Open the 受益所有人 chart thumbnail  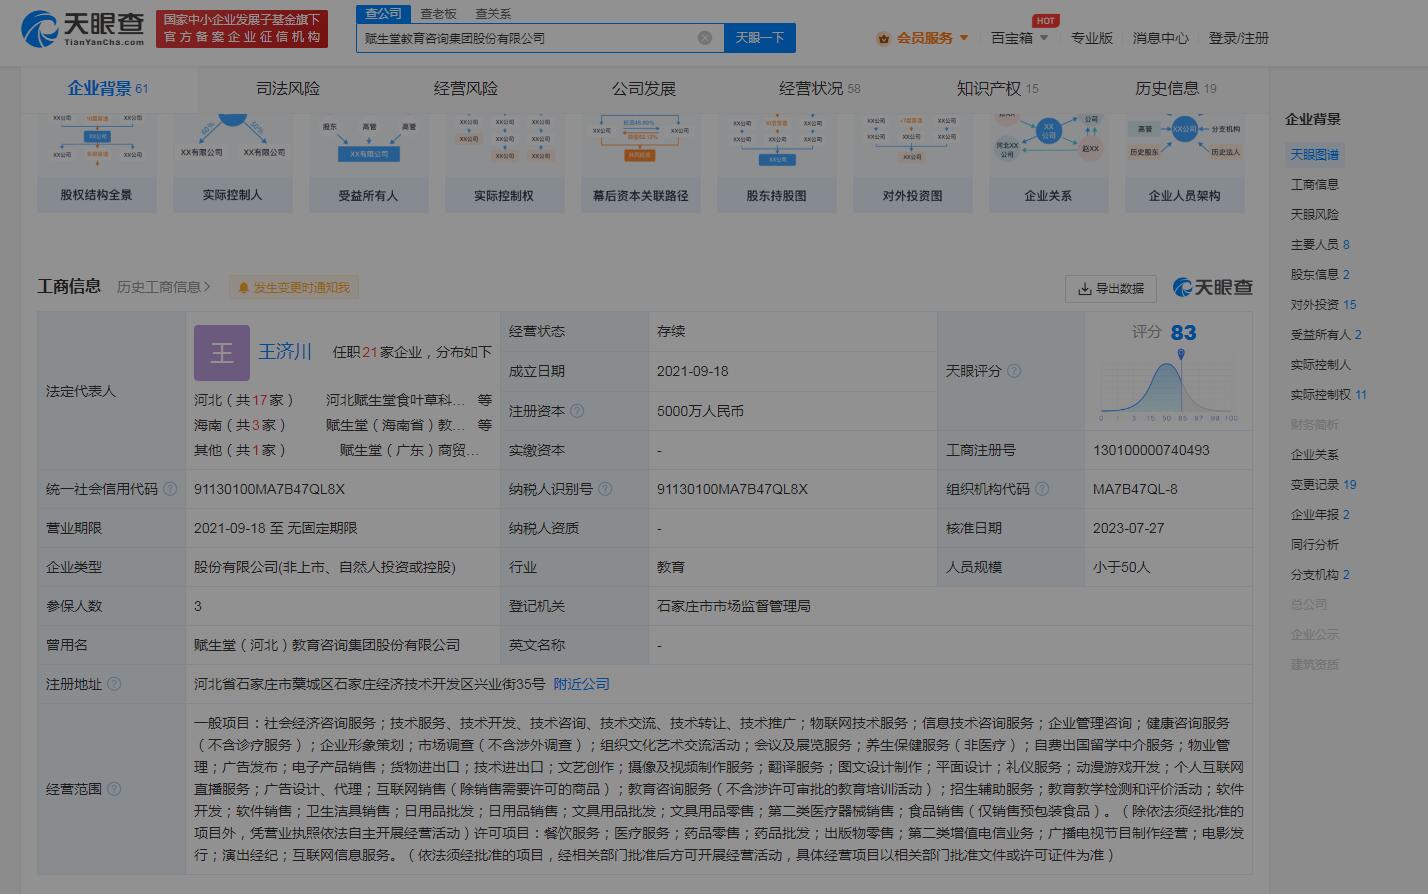pyautogui.click(x=368, y=163)
